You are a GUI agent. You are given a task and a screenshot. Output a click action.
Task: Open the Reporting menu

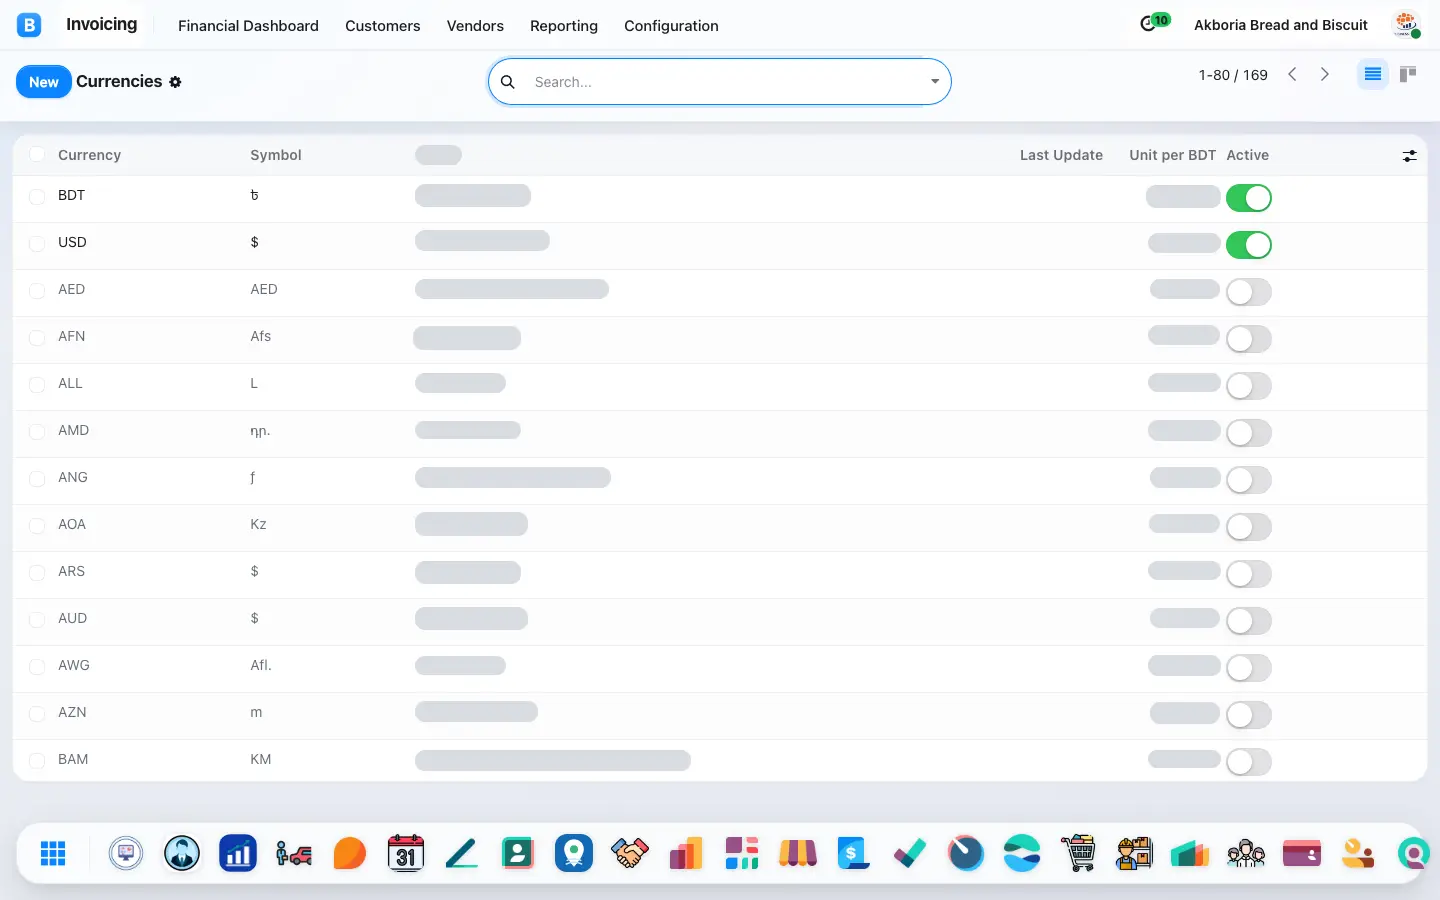(x=564, y=26)
